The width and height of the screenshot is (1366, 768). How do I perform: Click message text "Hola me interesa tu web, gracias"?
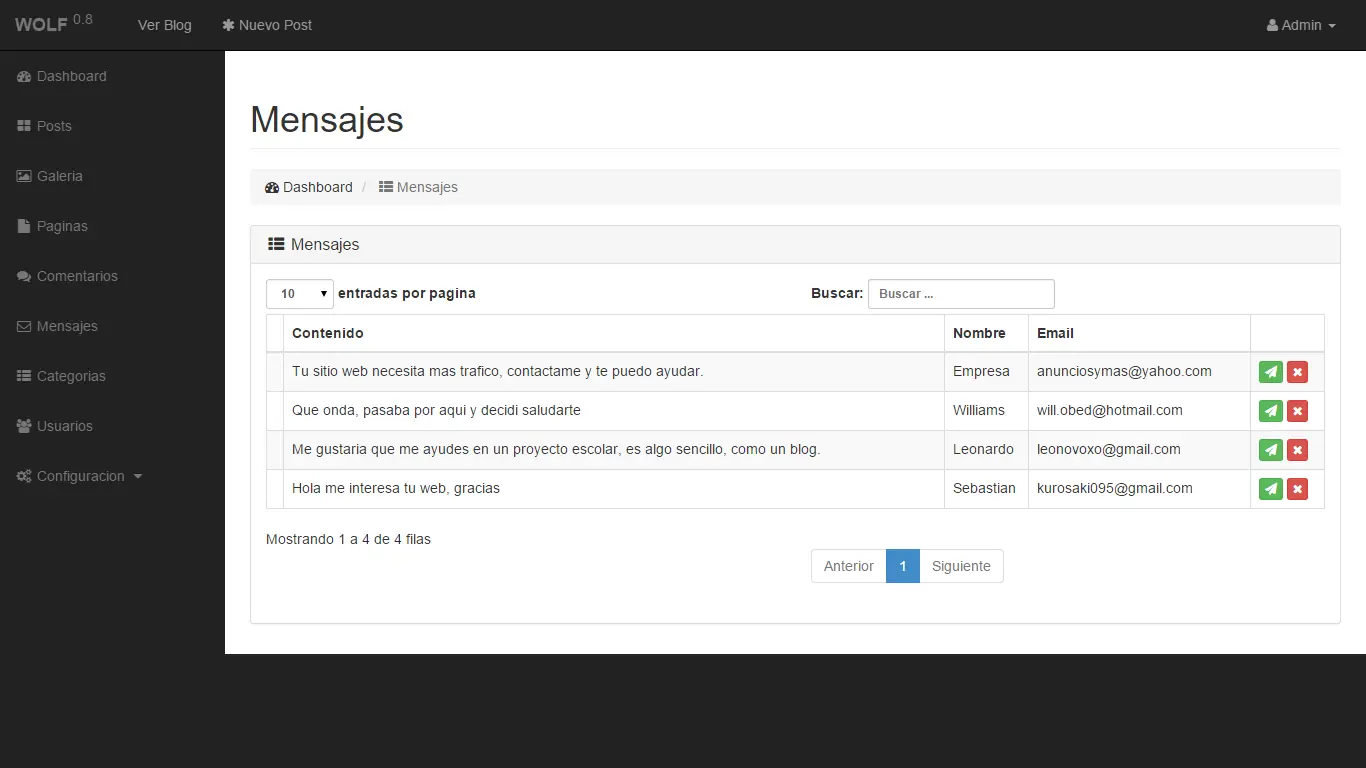tap(396, 488)
